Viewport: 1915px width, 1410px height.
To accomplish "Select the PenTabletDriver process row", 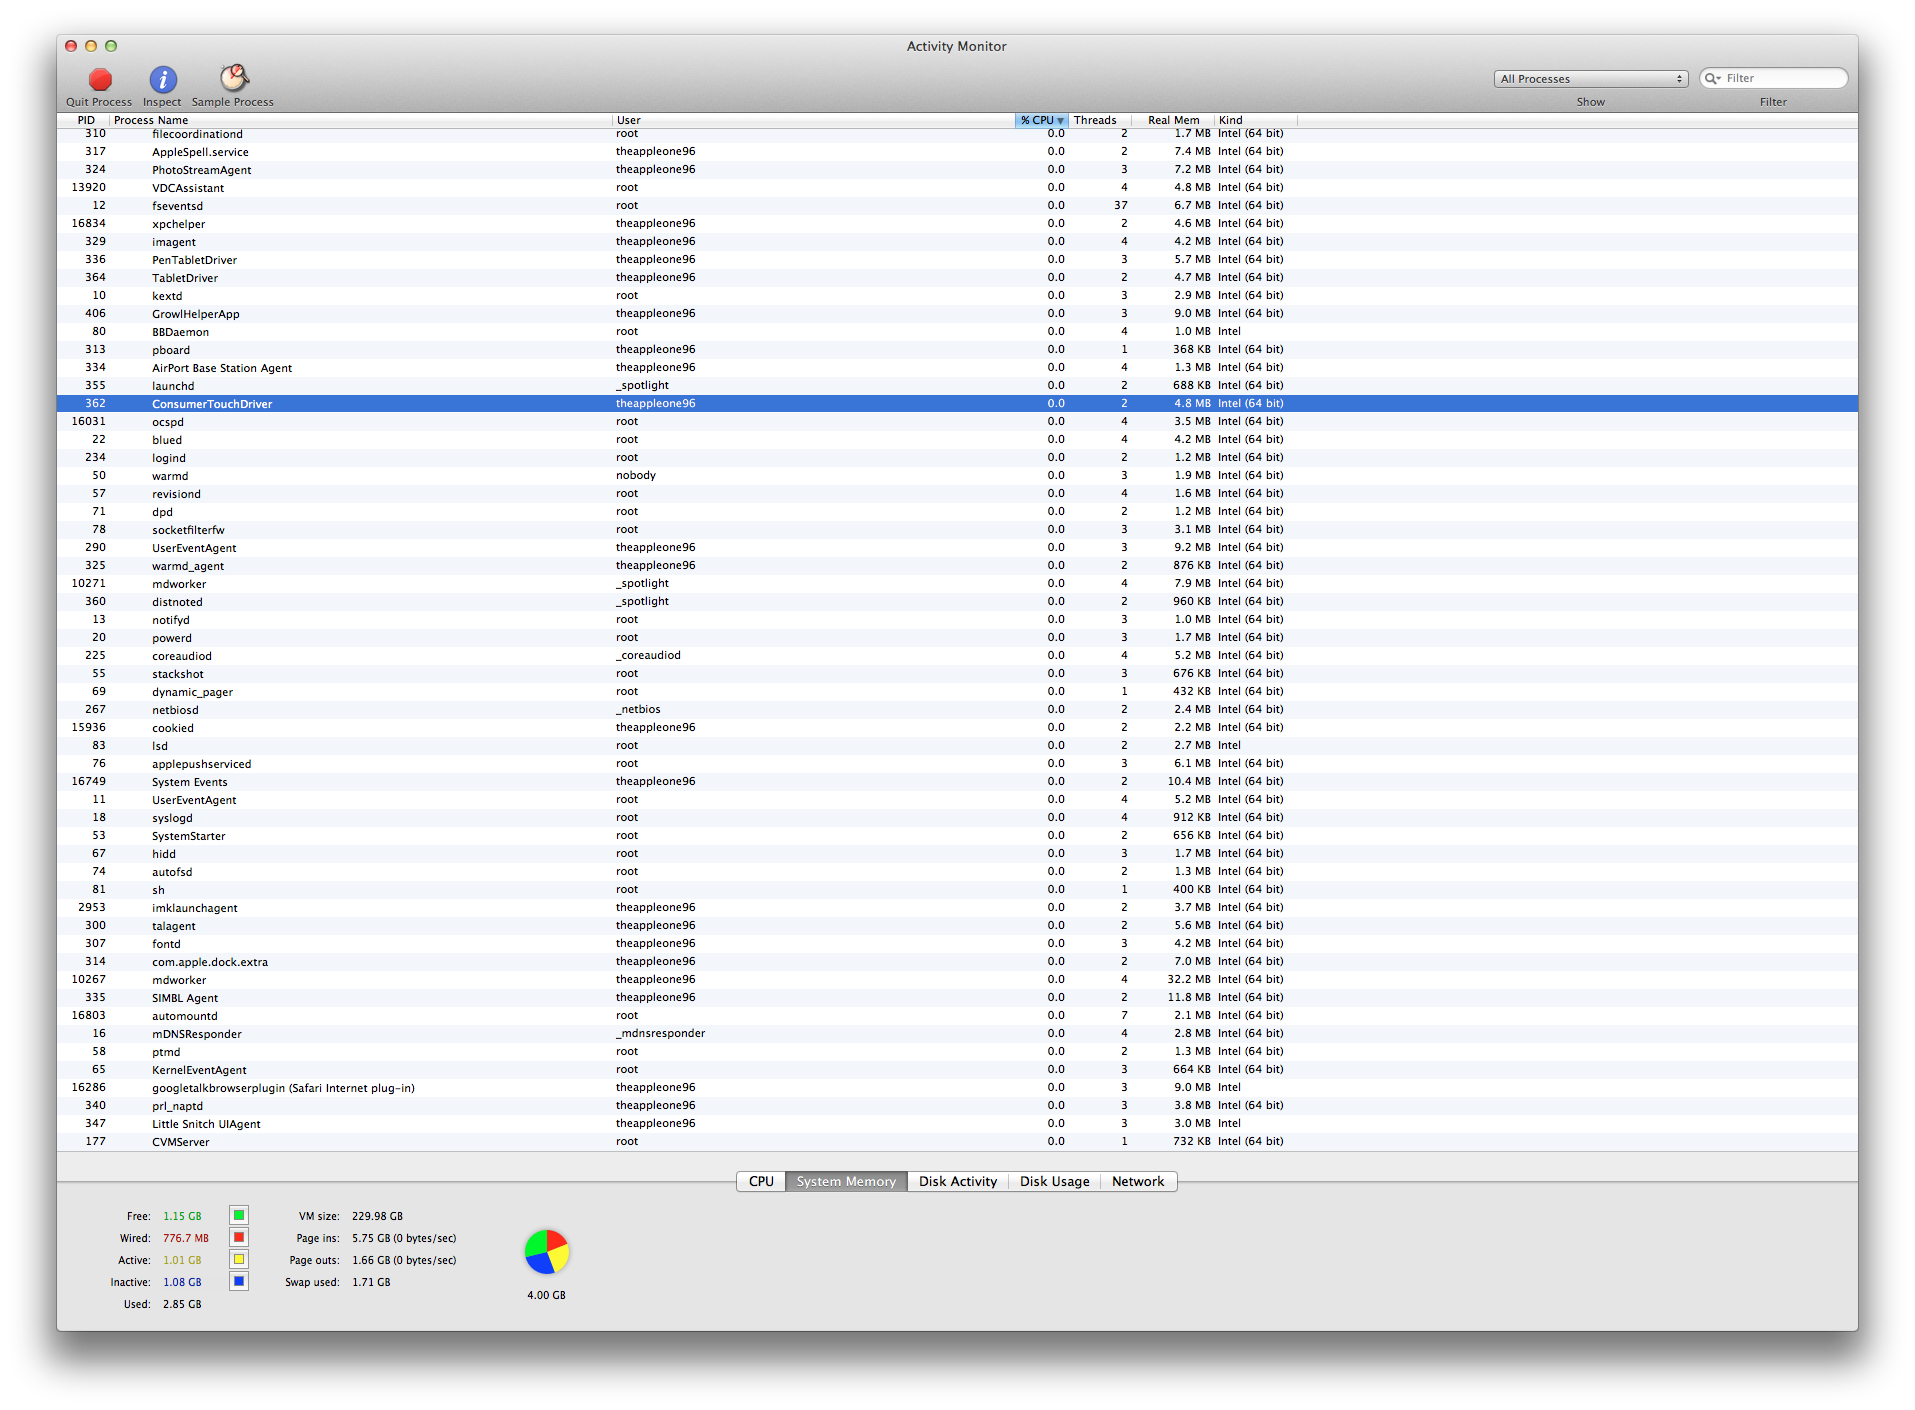I will point(957,260).
